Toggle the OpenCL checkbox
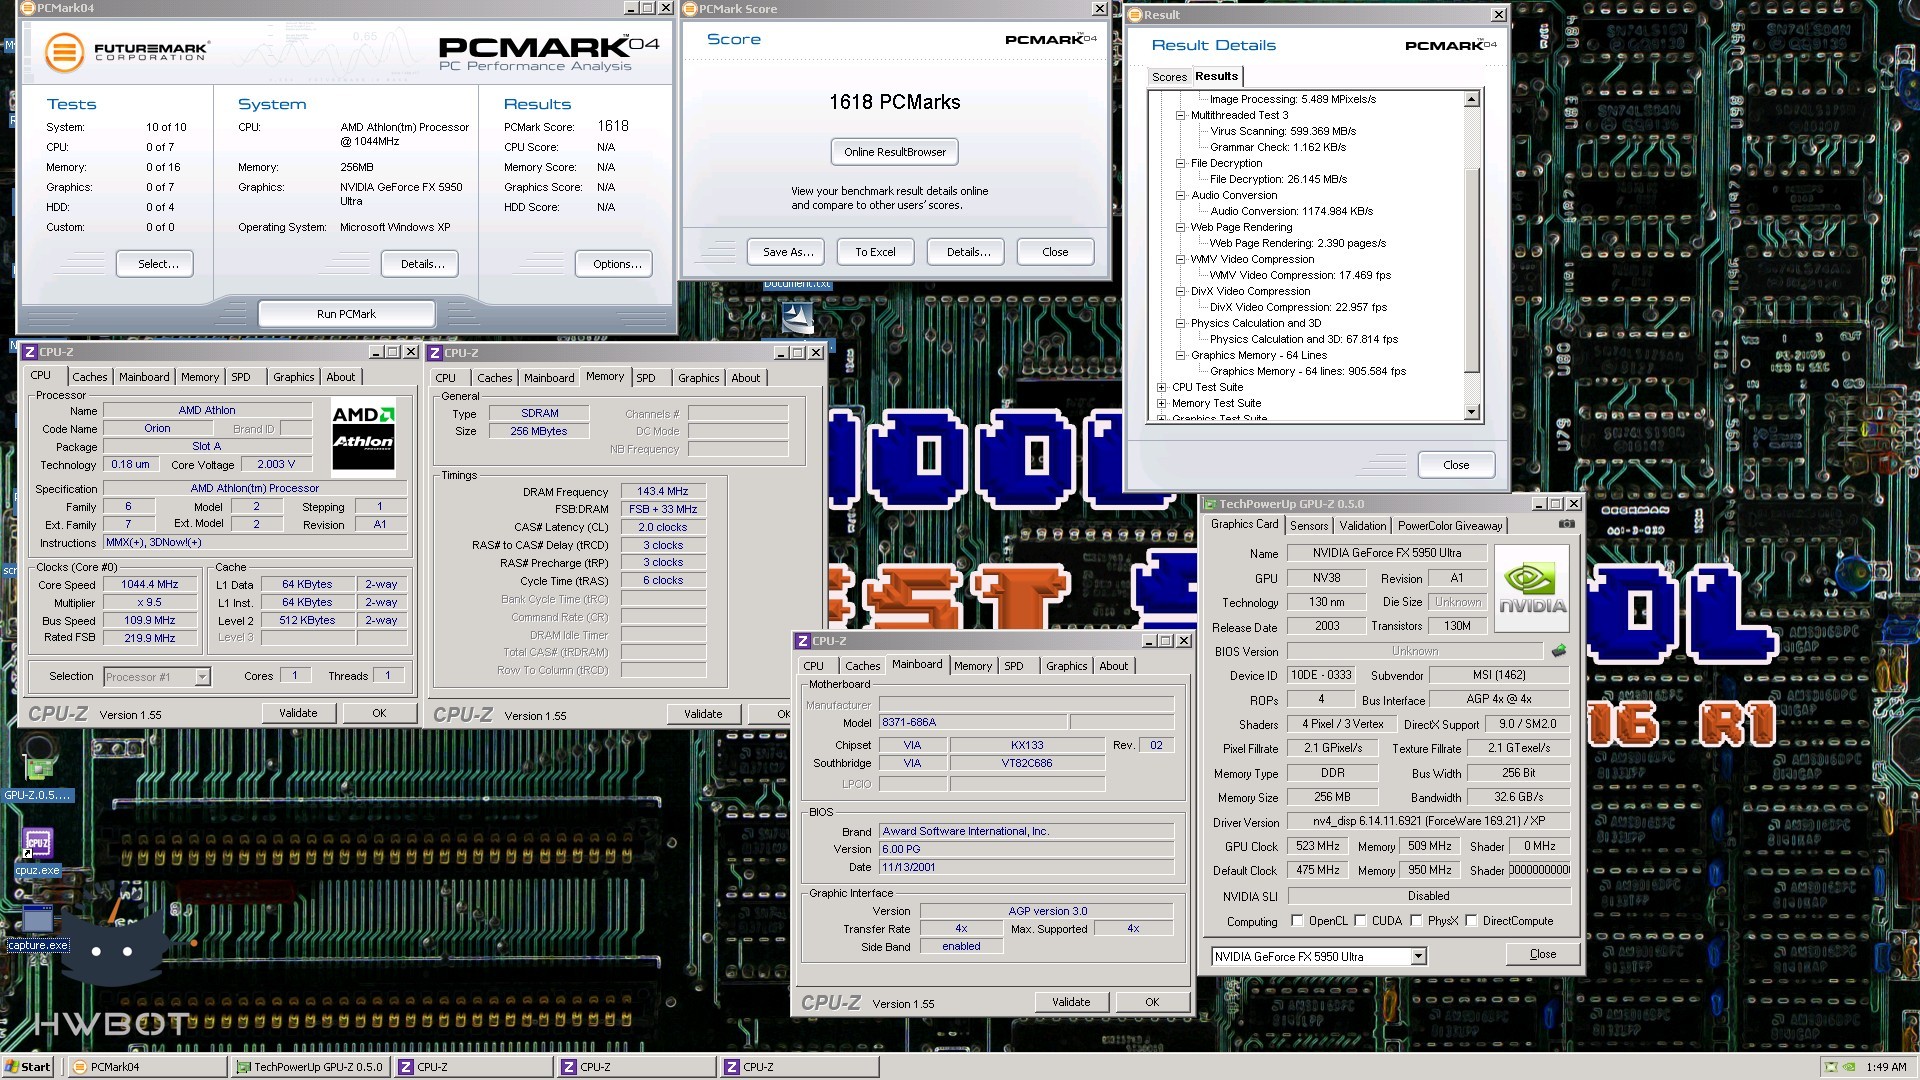 click(1297, 921)
